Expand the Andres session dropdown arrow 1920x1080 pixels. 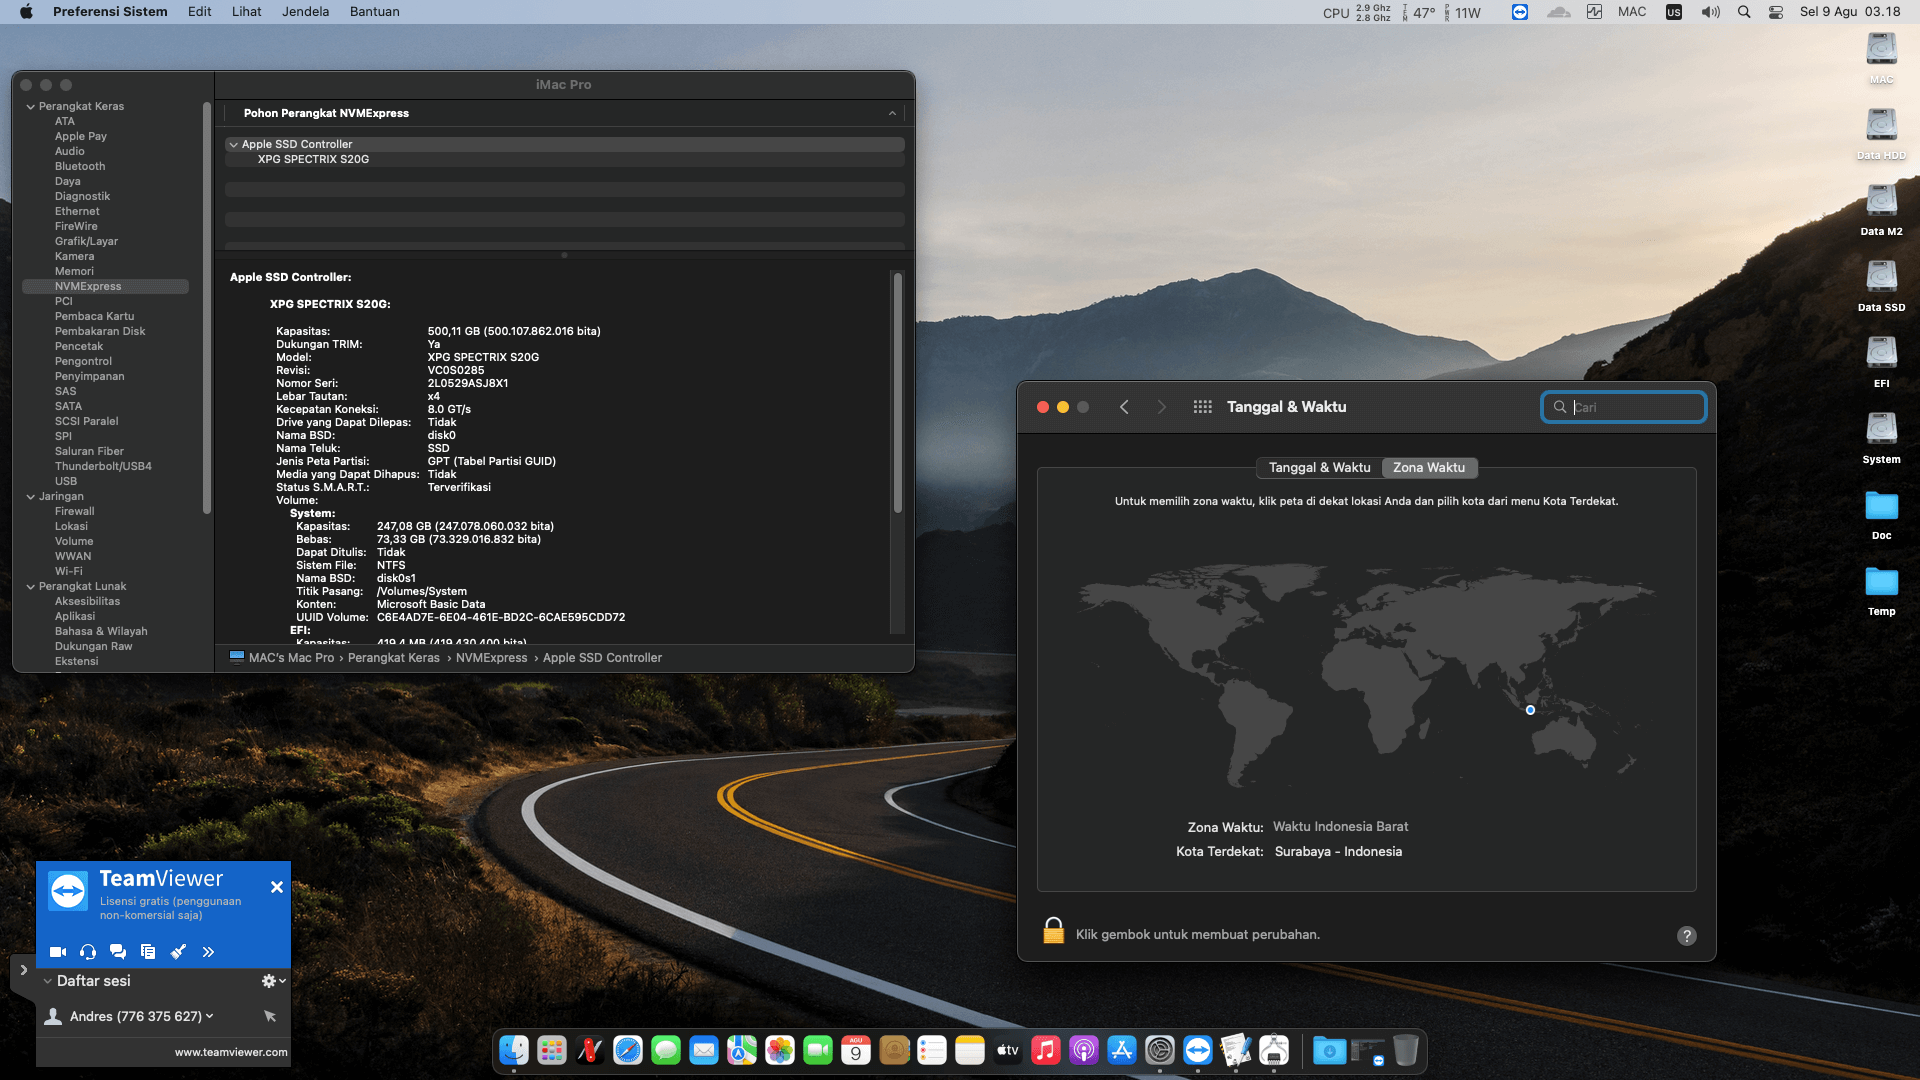click(210, 1016)
